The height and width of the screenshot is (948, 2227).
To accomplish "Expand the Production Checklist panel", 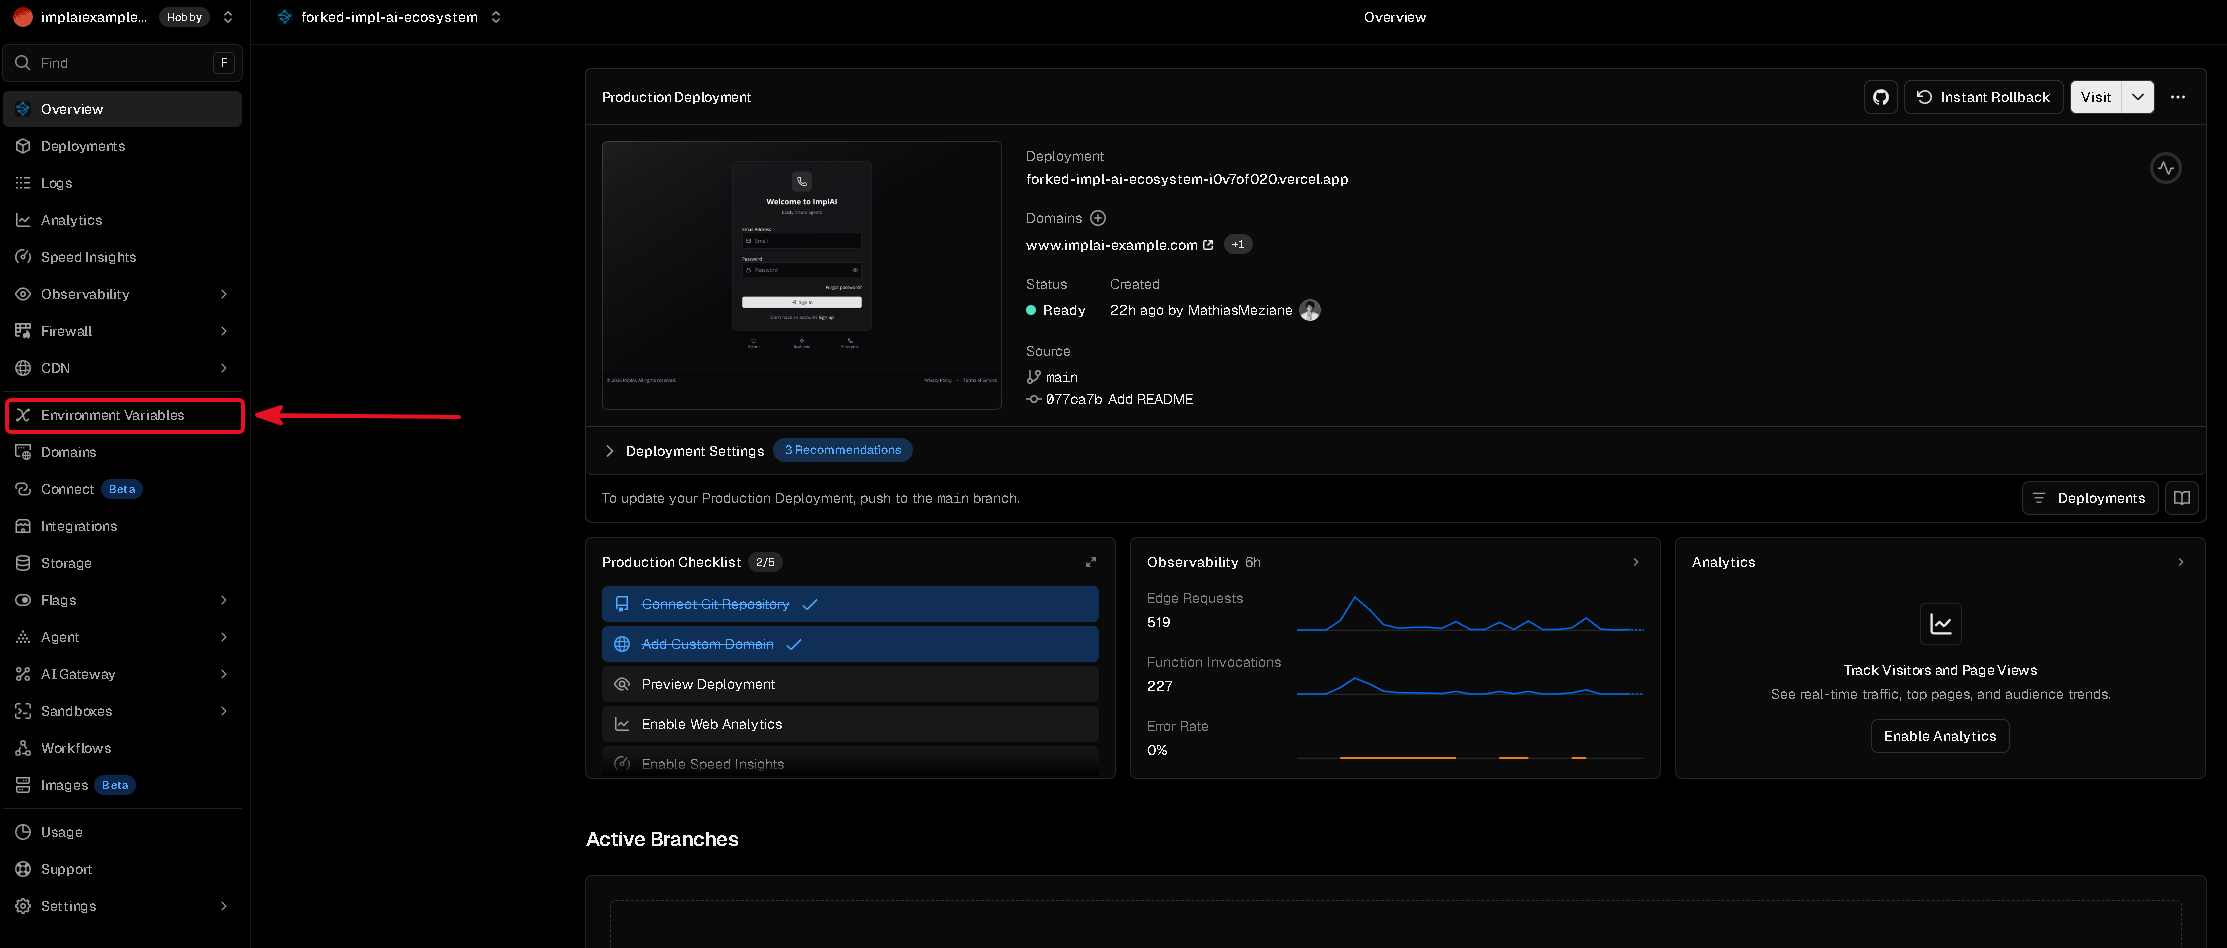I will click(1091, 562).
